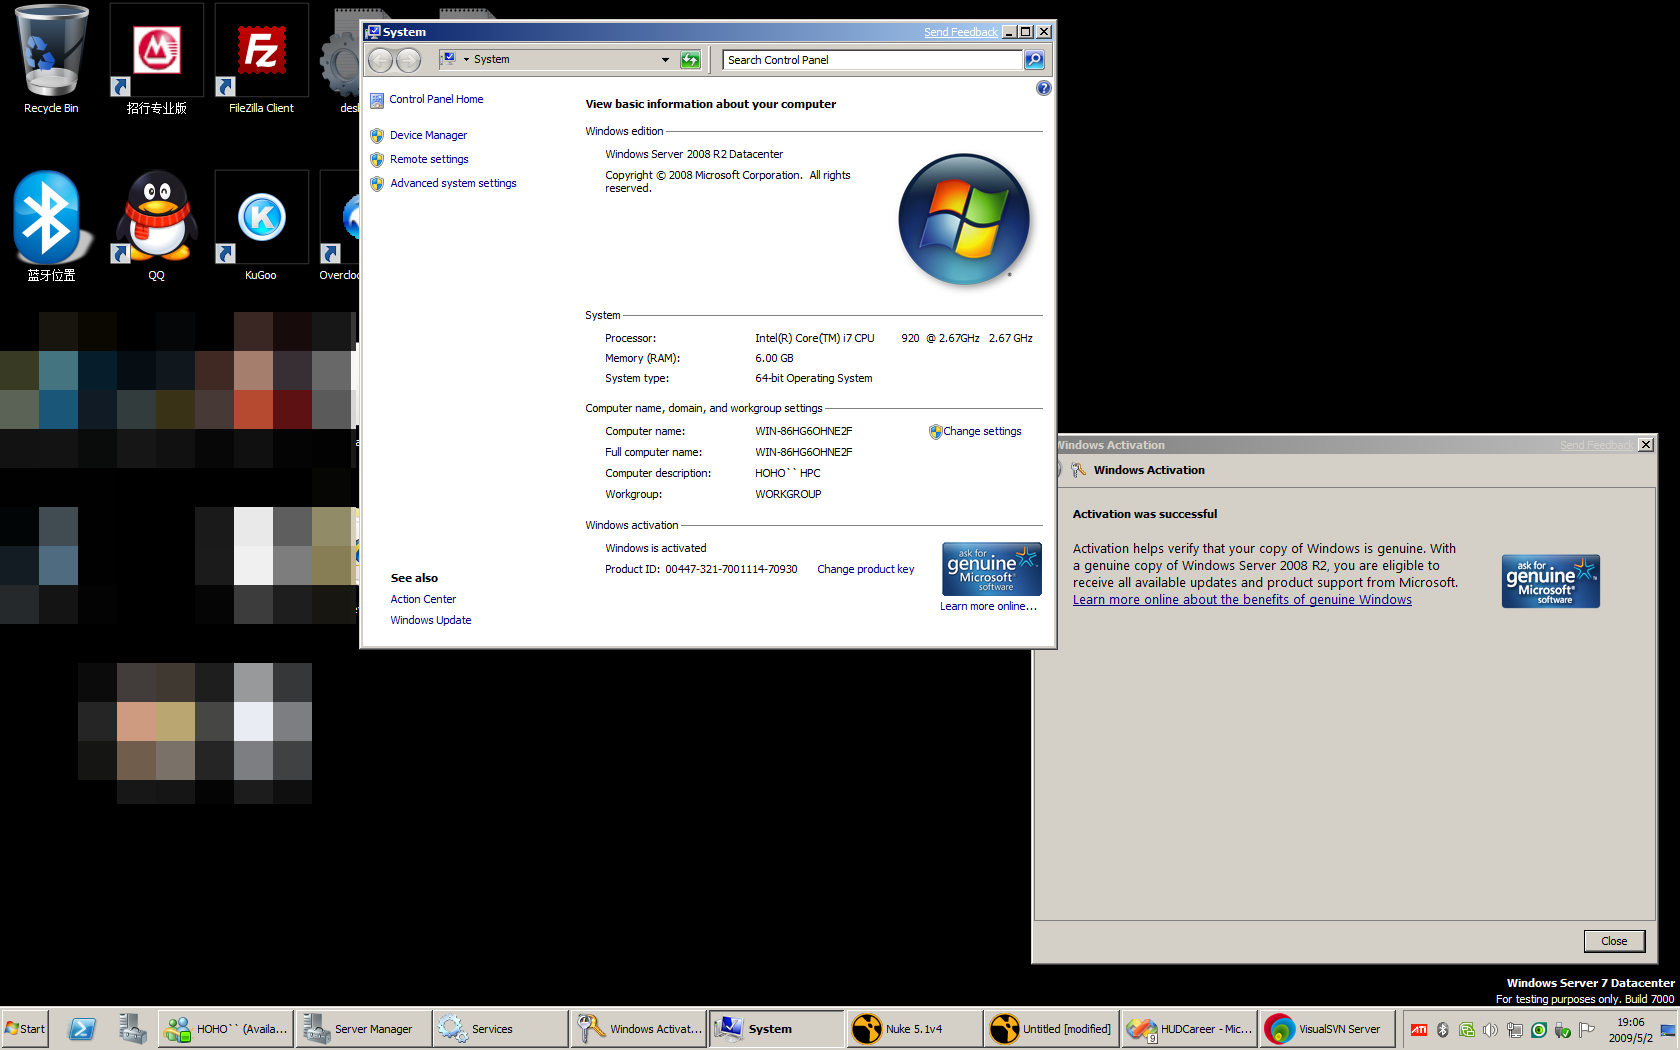The image size is (1680, 1050).
Task: Click the Forward arrow in System window
Action: click(408, 60)
